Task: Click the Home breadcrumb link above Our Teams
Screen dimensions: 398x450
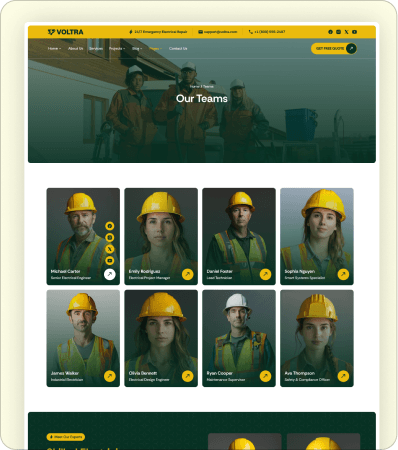Action: pyautogui.click(x=194, y=86)
